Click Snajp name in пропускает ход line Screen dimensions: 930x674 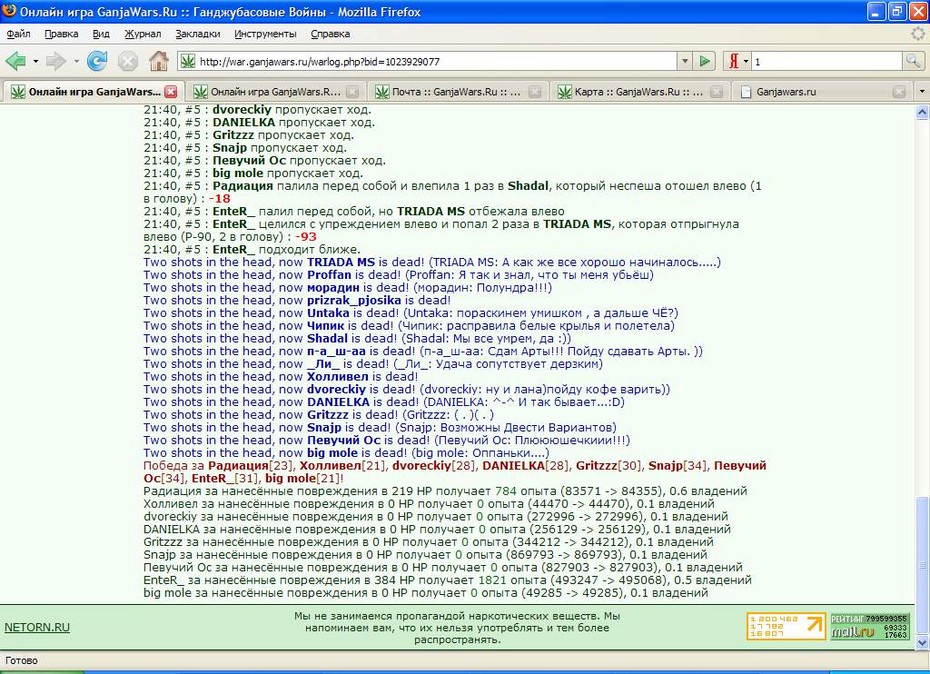tap(229, 148)
